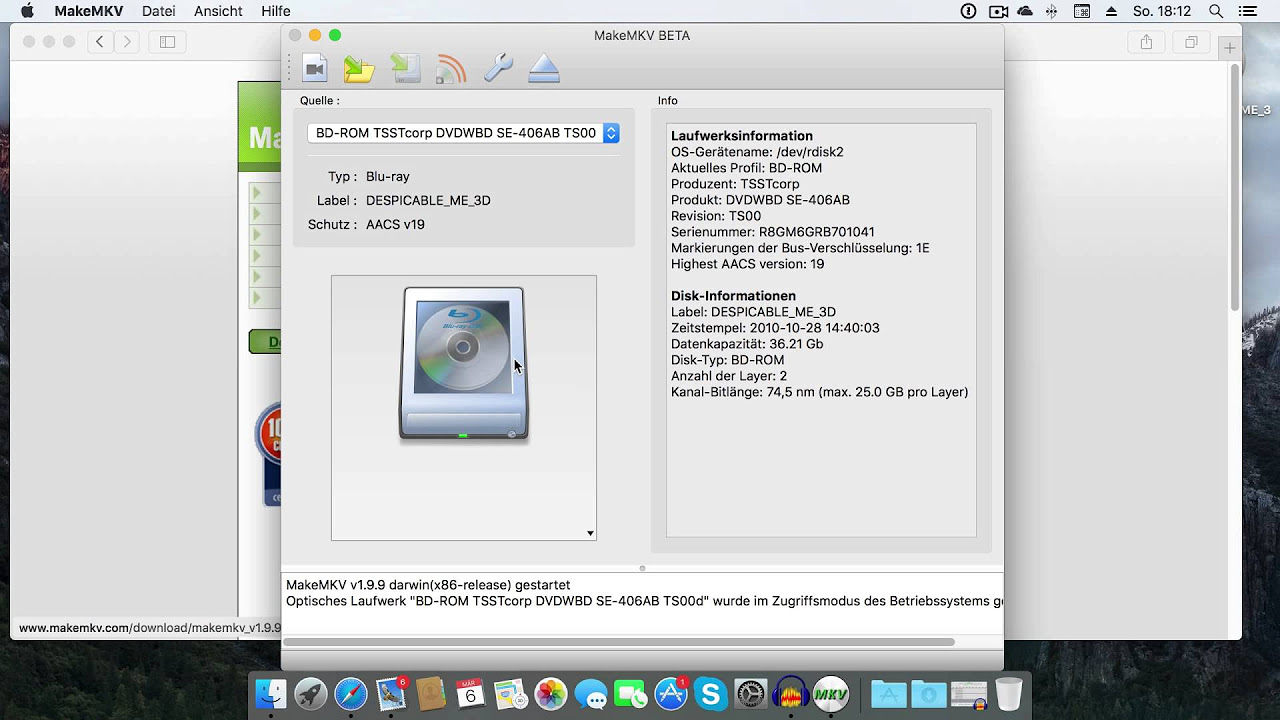Click the 'Disk-Informationen' heading

(733, 296)
